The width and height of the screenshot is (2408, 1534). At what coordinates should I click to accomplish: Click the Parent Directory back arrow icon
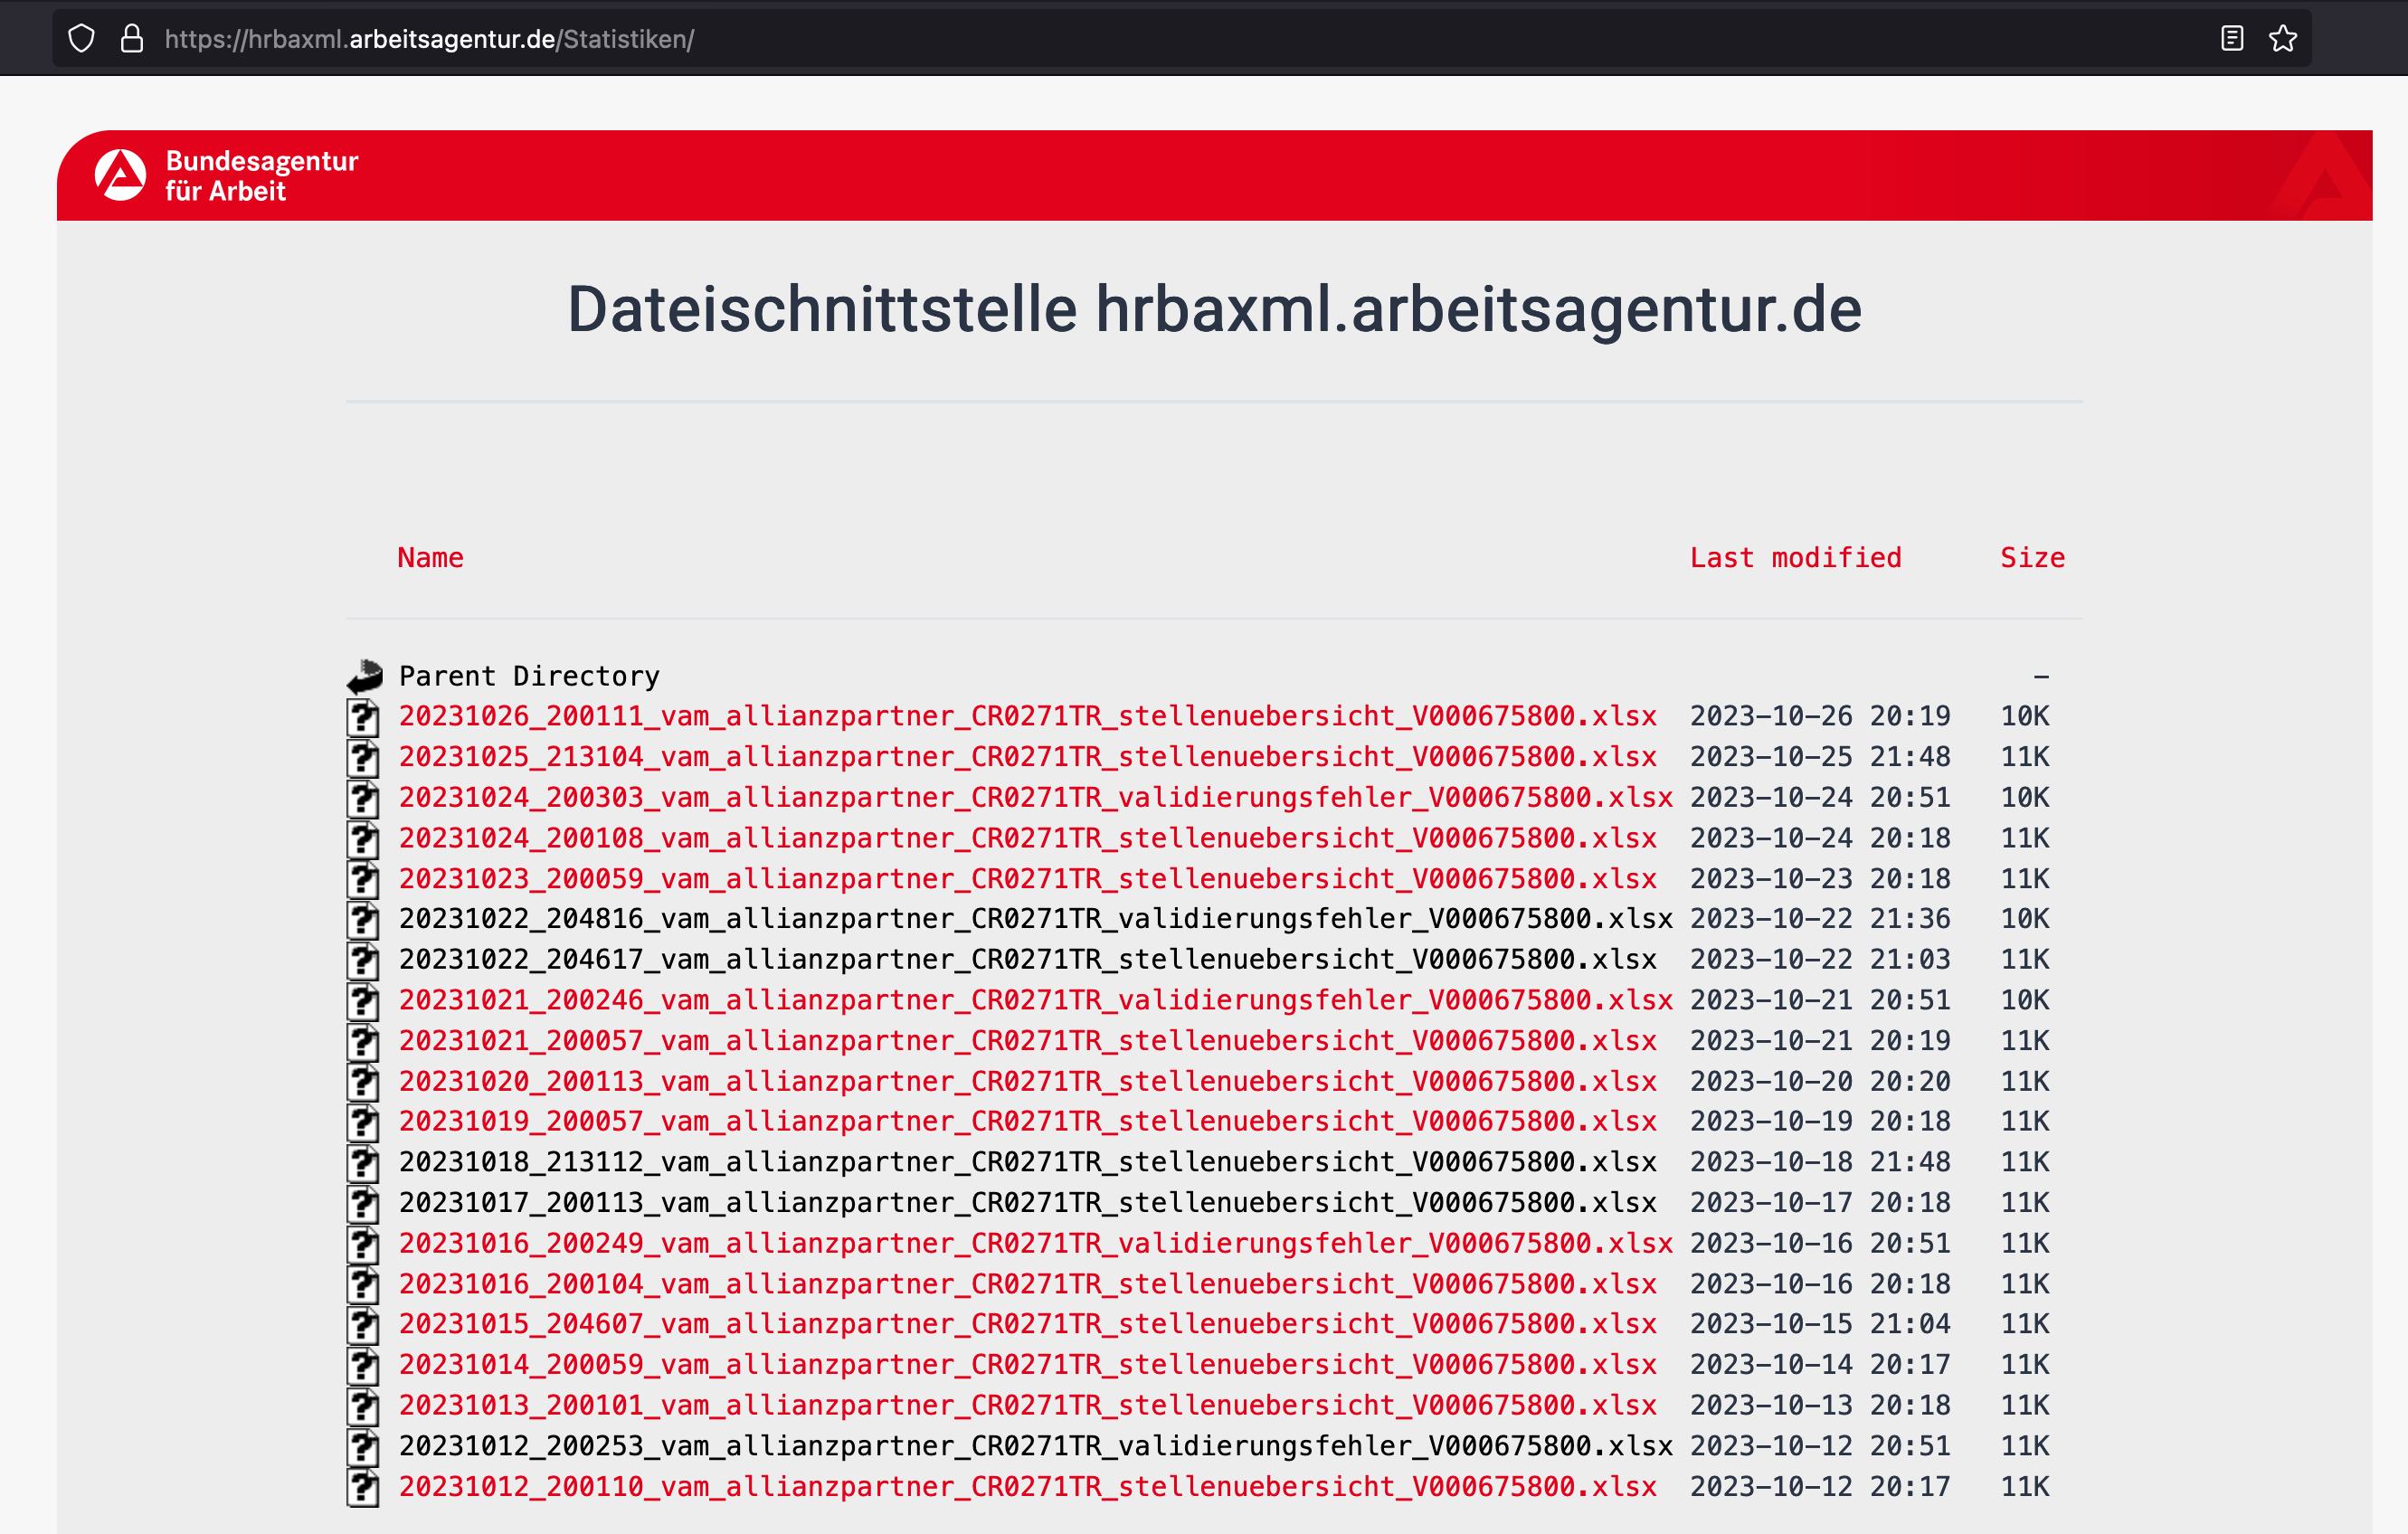[365, 677]
